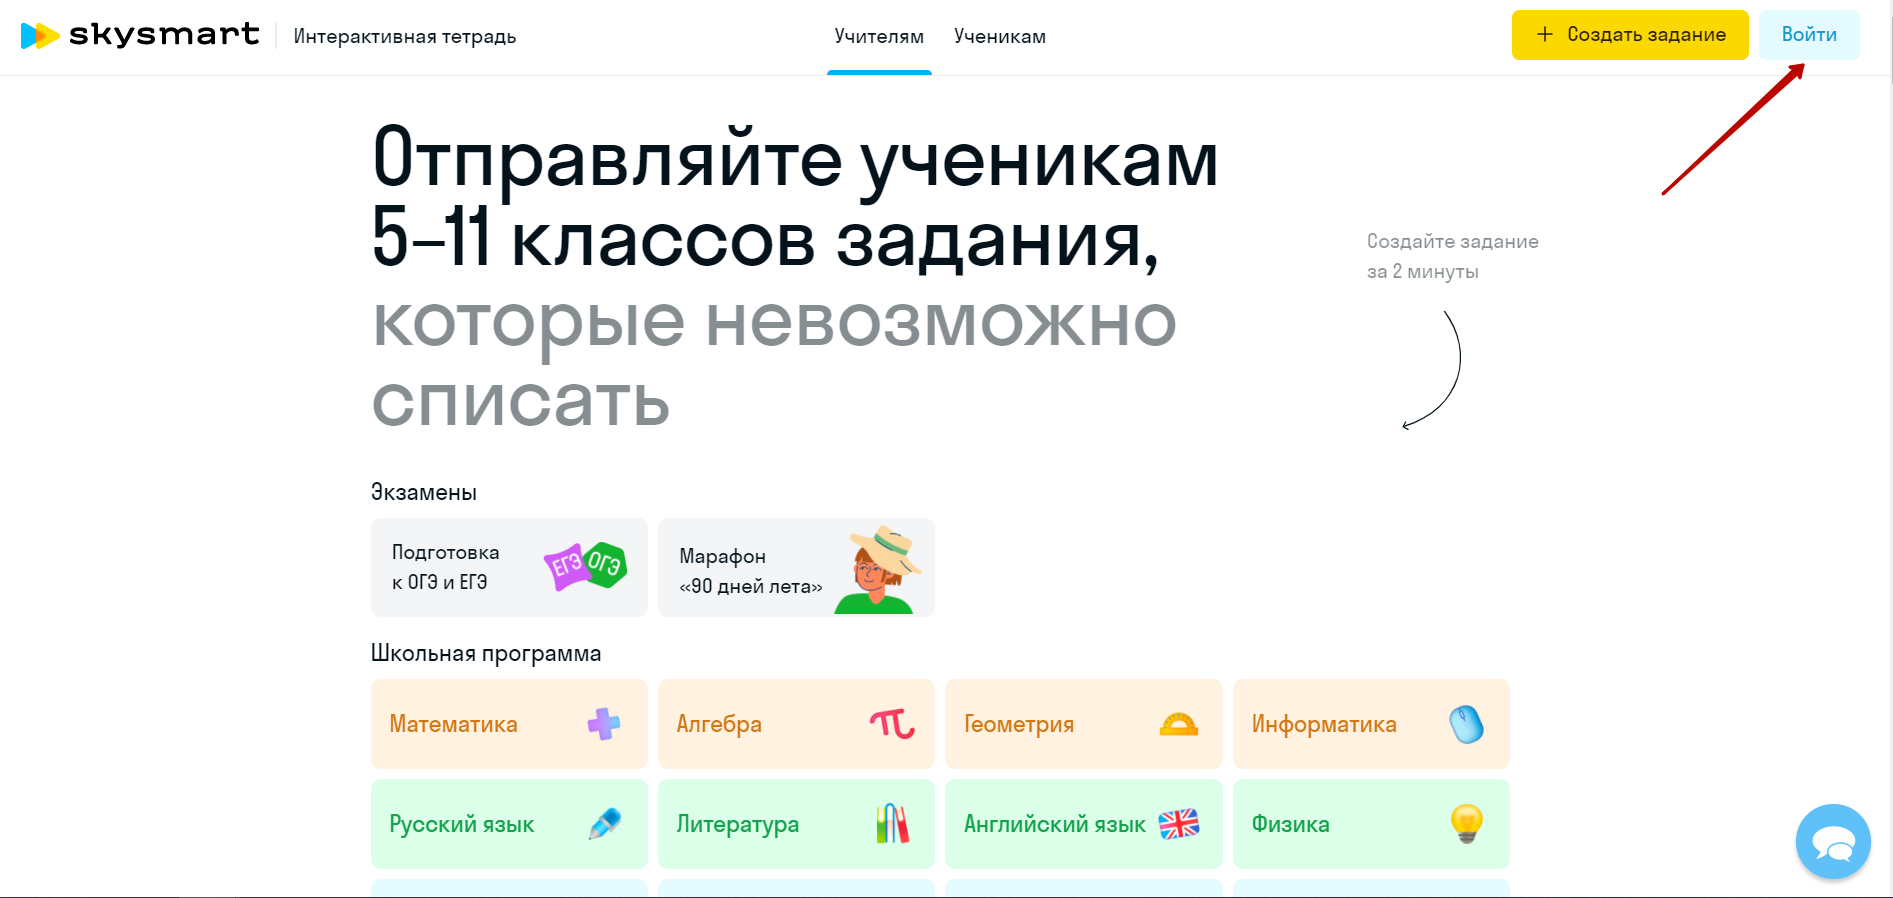Open Подготовка к ОГЭ и ЕГЭ card
The image size is (1893, 898).
[x=509, y=567]
